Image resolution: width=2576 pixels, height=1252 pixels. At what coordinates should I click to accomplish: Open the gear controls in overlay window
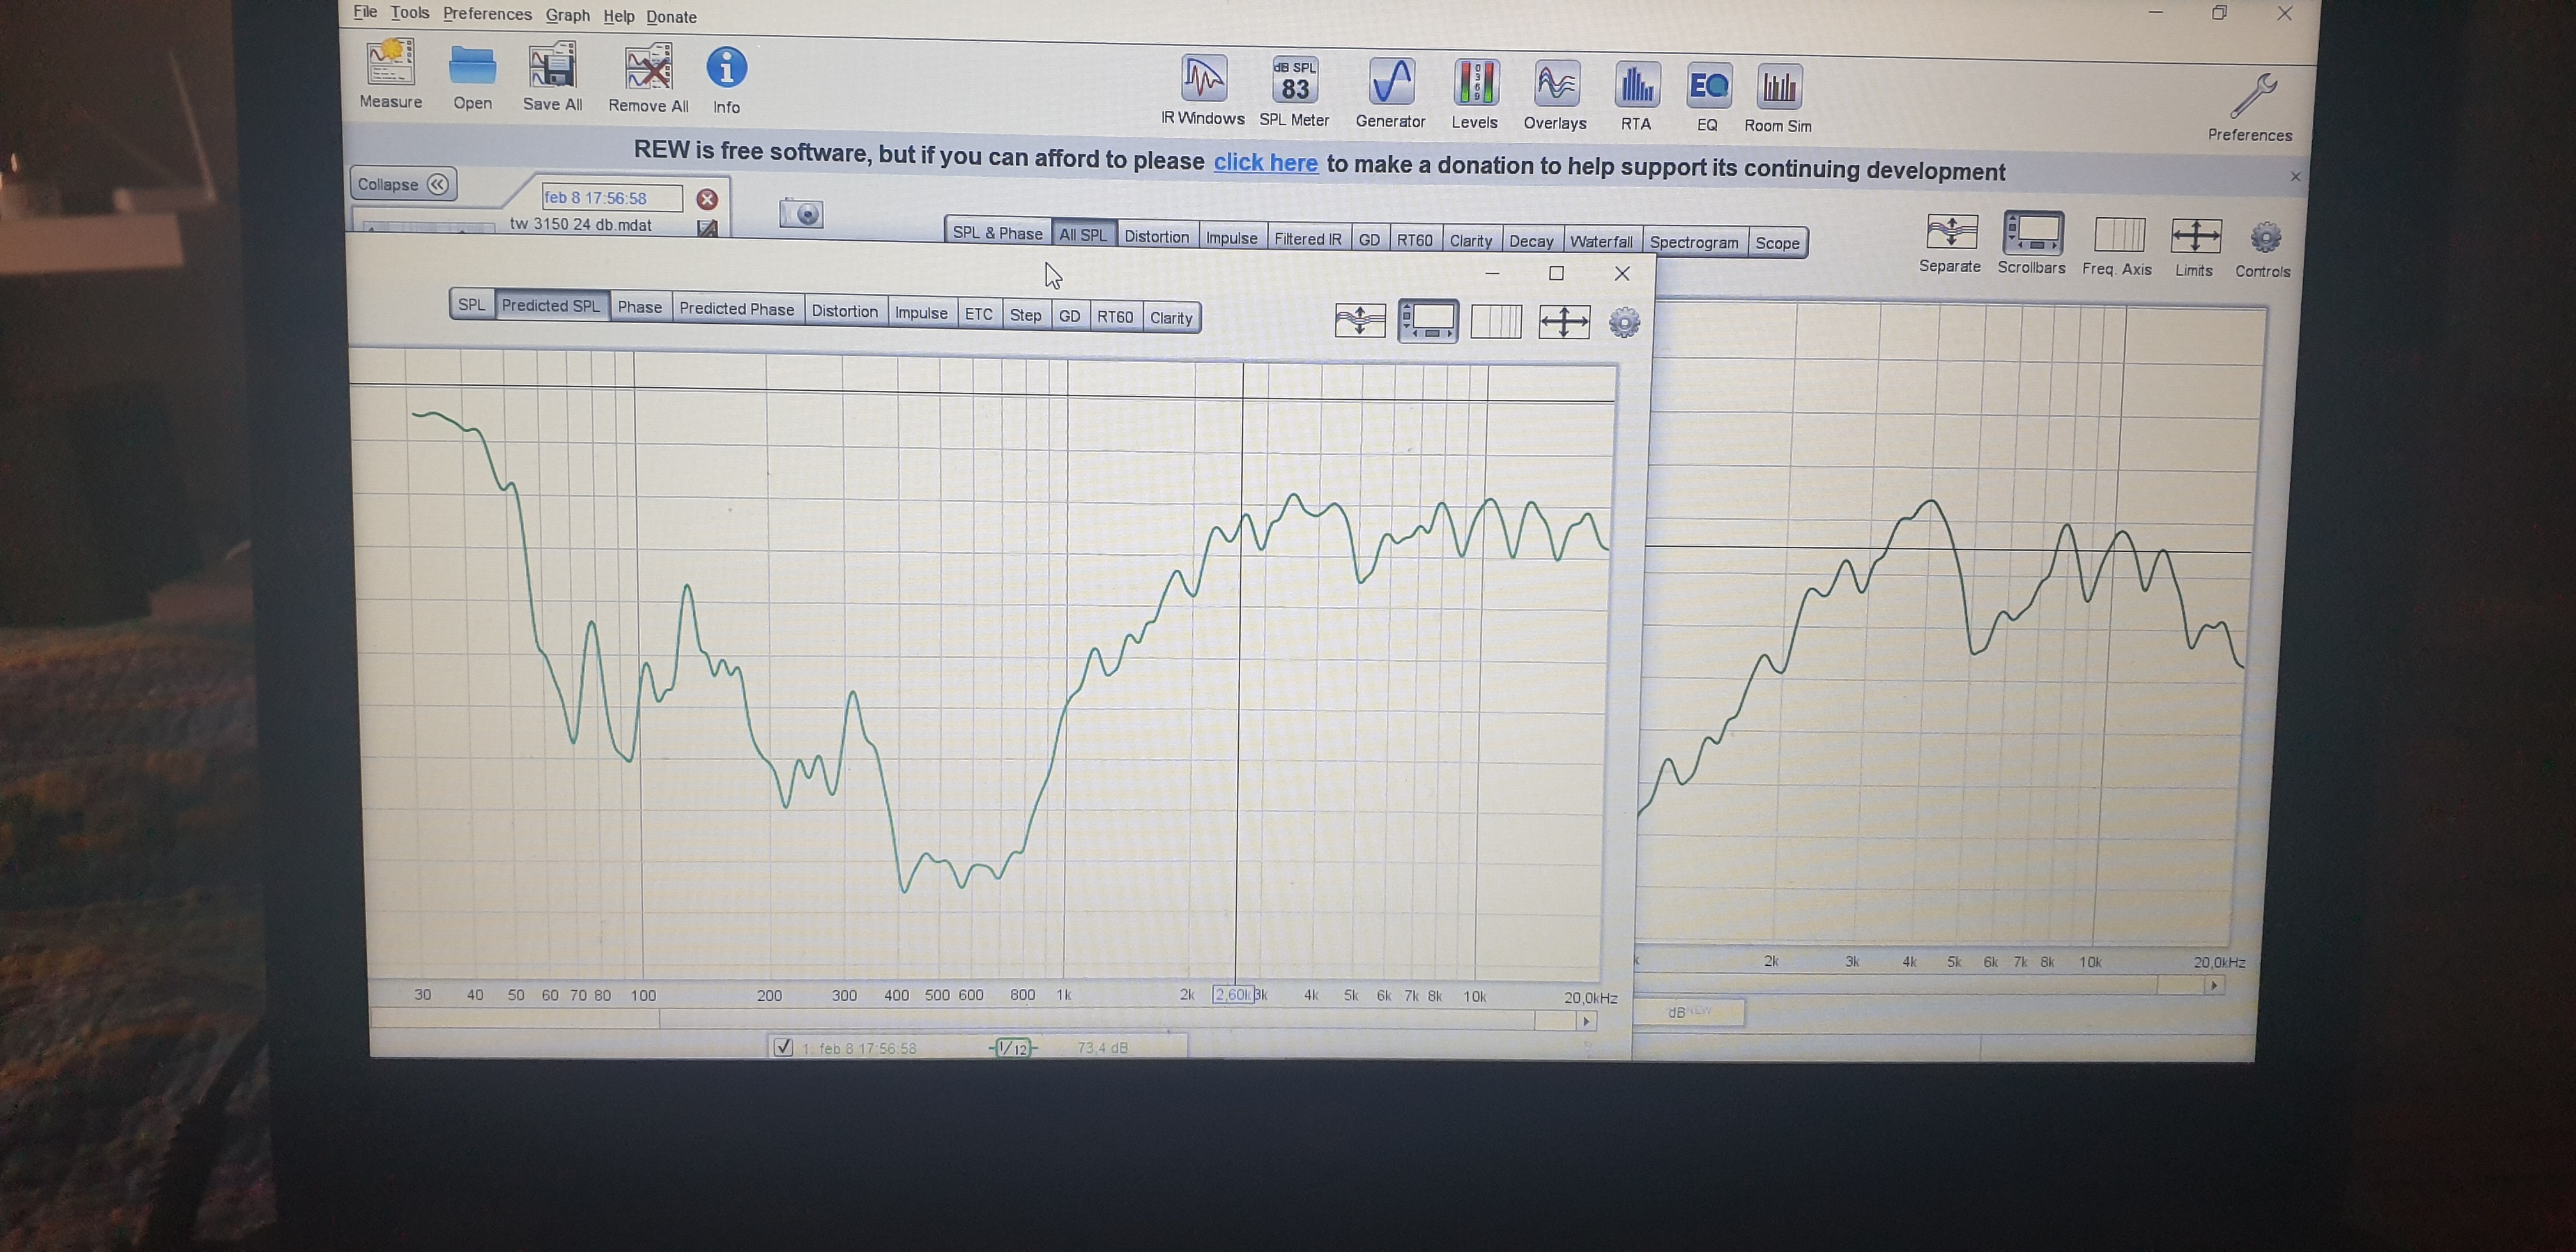coord(1624,323)
